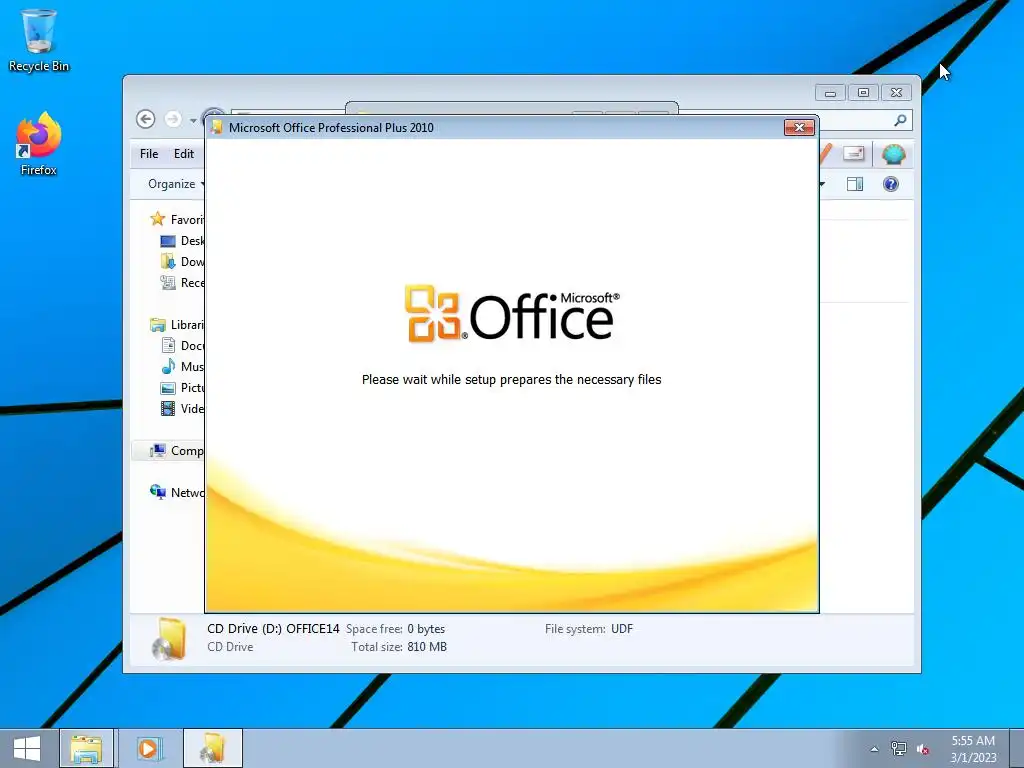Click the "Please wait while setup prepares" message
This screenshot has width=1024, height=768.
511,379
